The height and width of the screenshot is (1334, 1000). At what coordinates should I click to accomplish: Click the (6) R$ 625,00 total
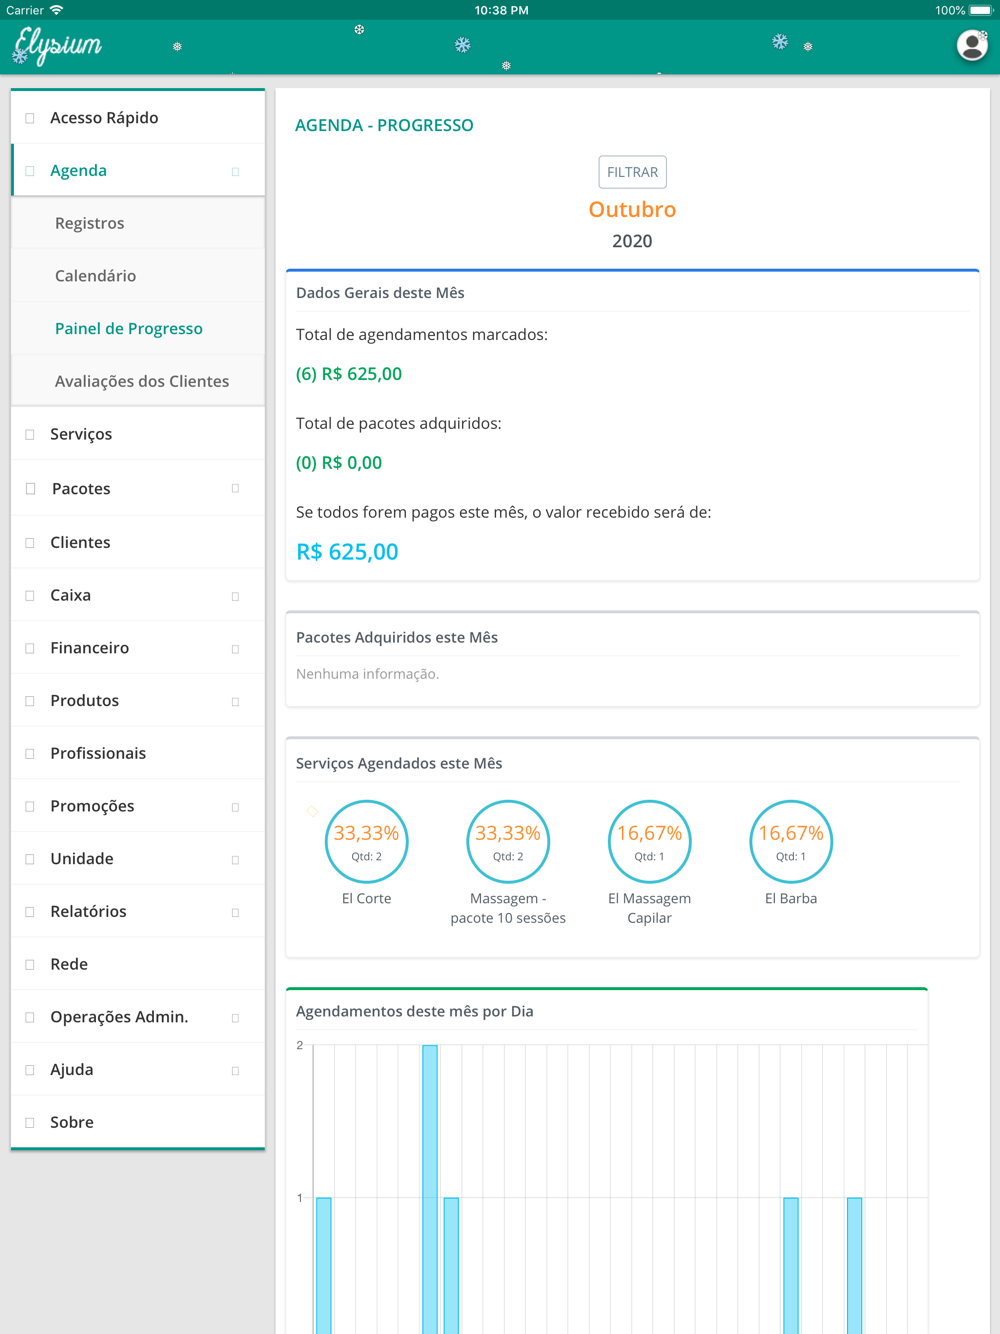click(349, 374)
